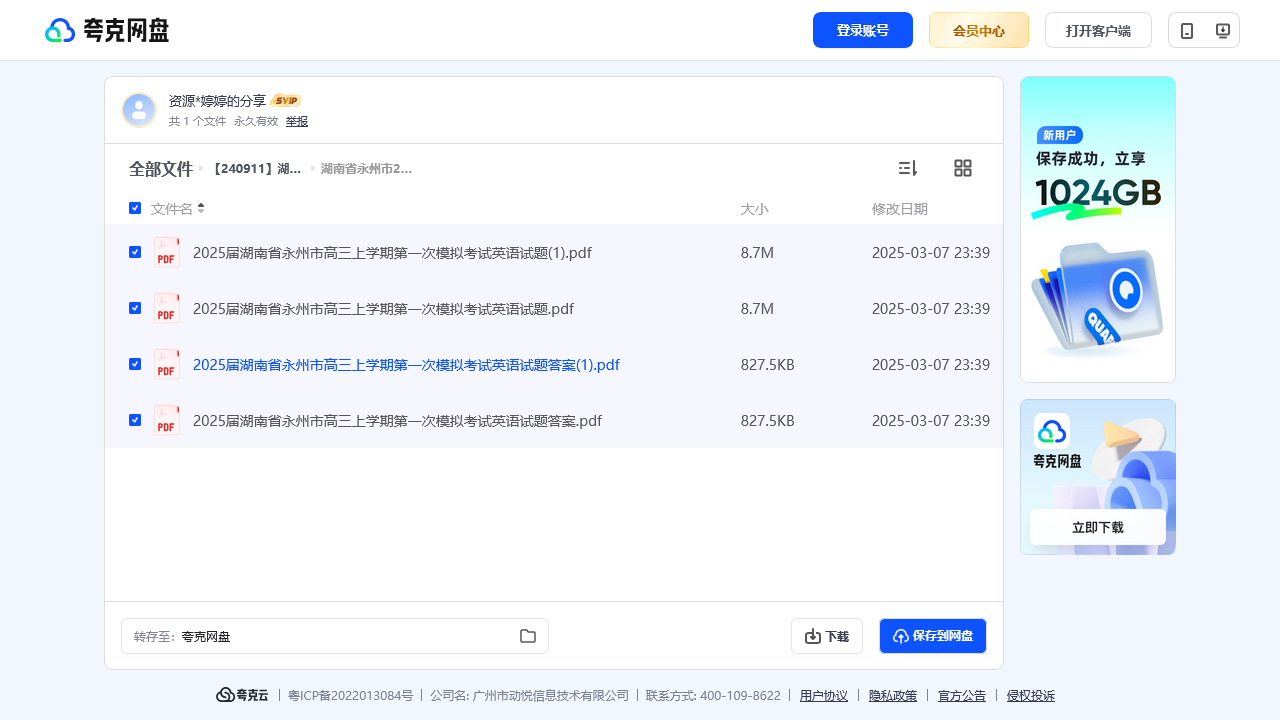Click the sharer's avatar icon
Screen dimensions: 1280x720
point(139,110)
